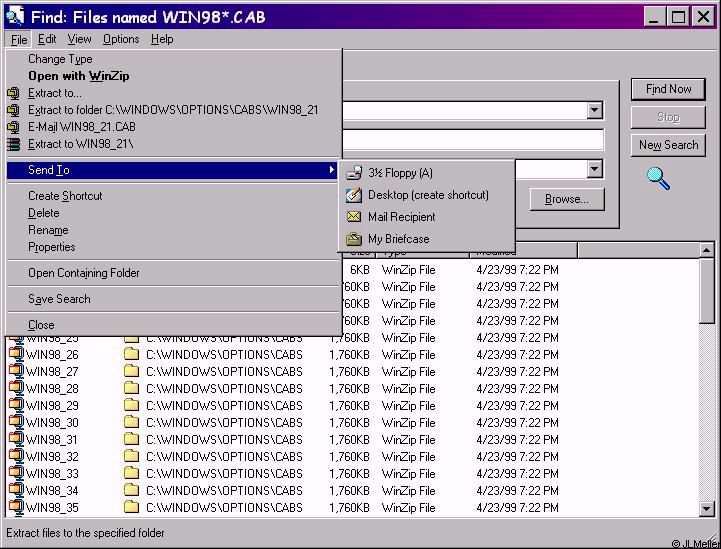The width and height of the screenshot is (721, 549).
Task: Click the WIN98_32 file icon
Action: click(16, 456)
